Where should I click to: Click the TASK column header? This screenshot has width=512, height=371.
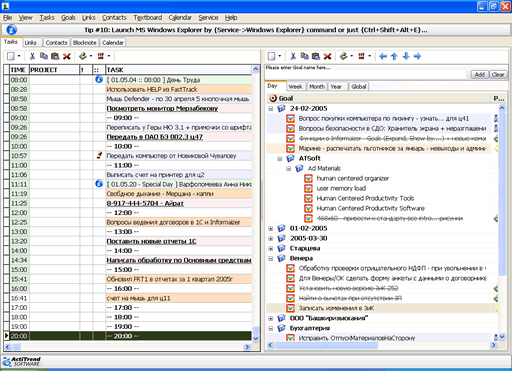[x=179, y=70]
